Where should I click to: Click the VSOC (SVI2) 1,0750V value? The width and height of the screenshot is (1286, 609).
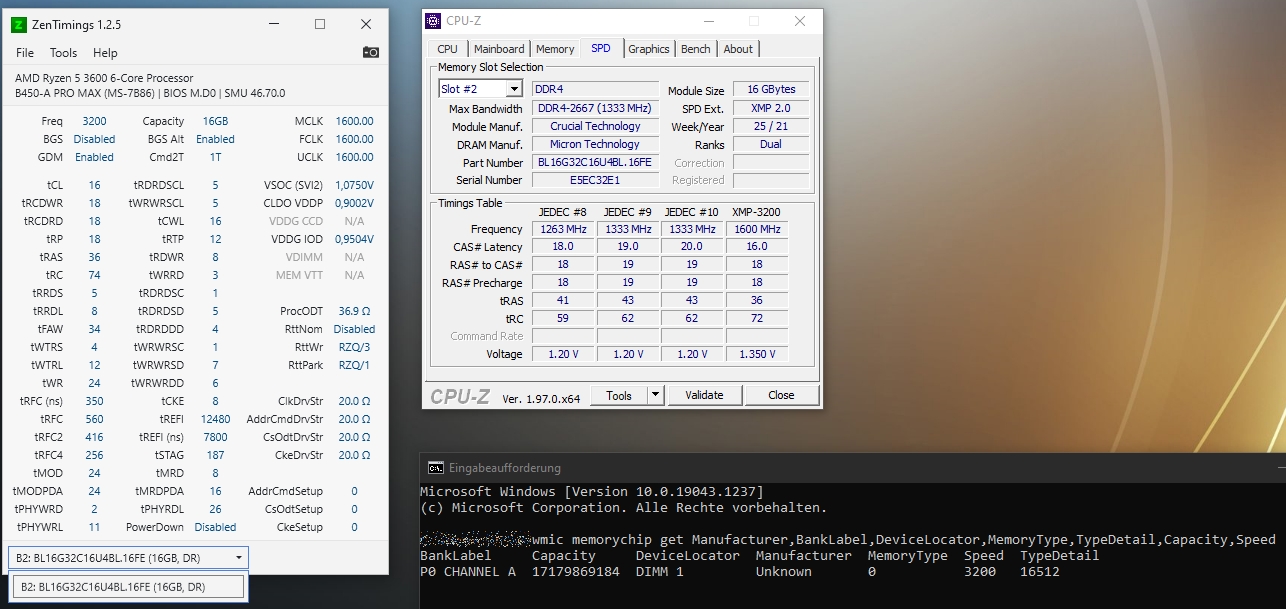point(354,185)
